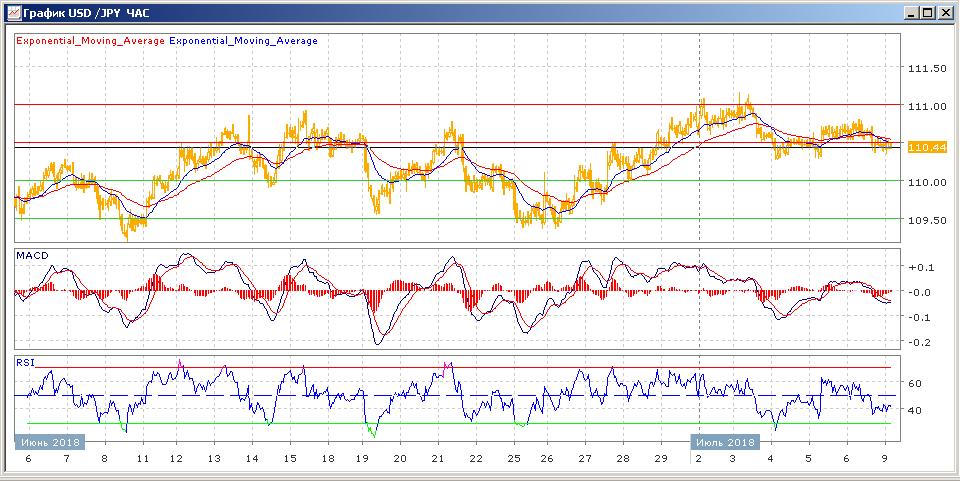The height and width of the screenshot is (481, 960).
Task: Click the -0.1 MACD scale value
Action: click(x=921, y=317)
